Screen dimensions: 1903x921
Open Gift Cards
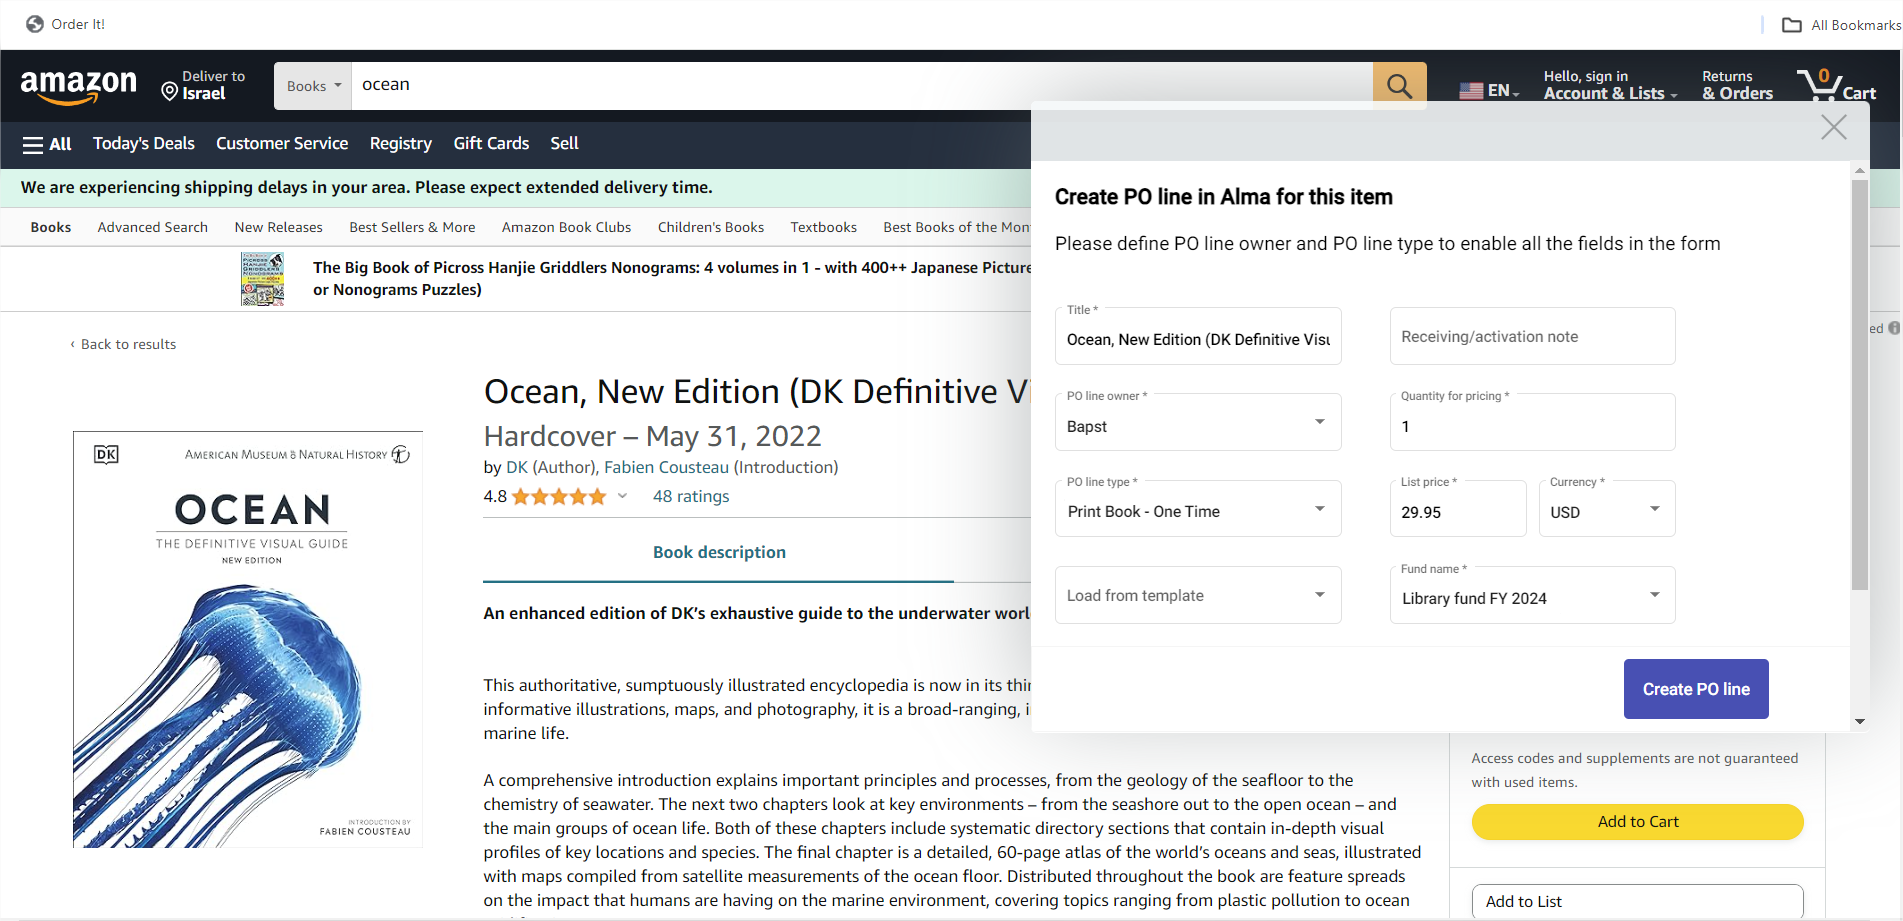[491, 144]
